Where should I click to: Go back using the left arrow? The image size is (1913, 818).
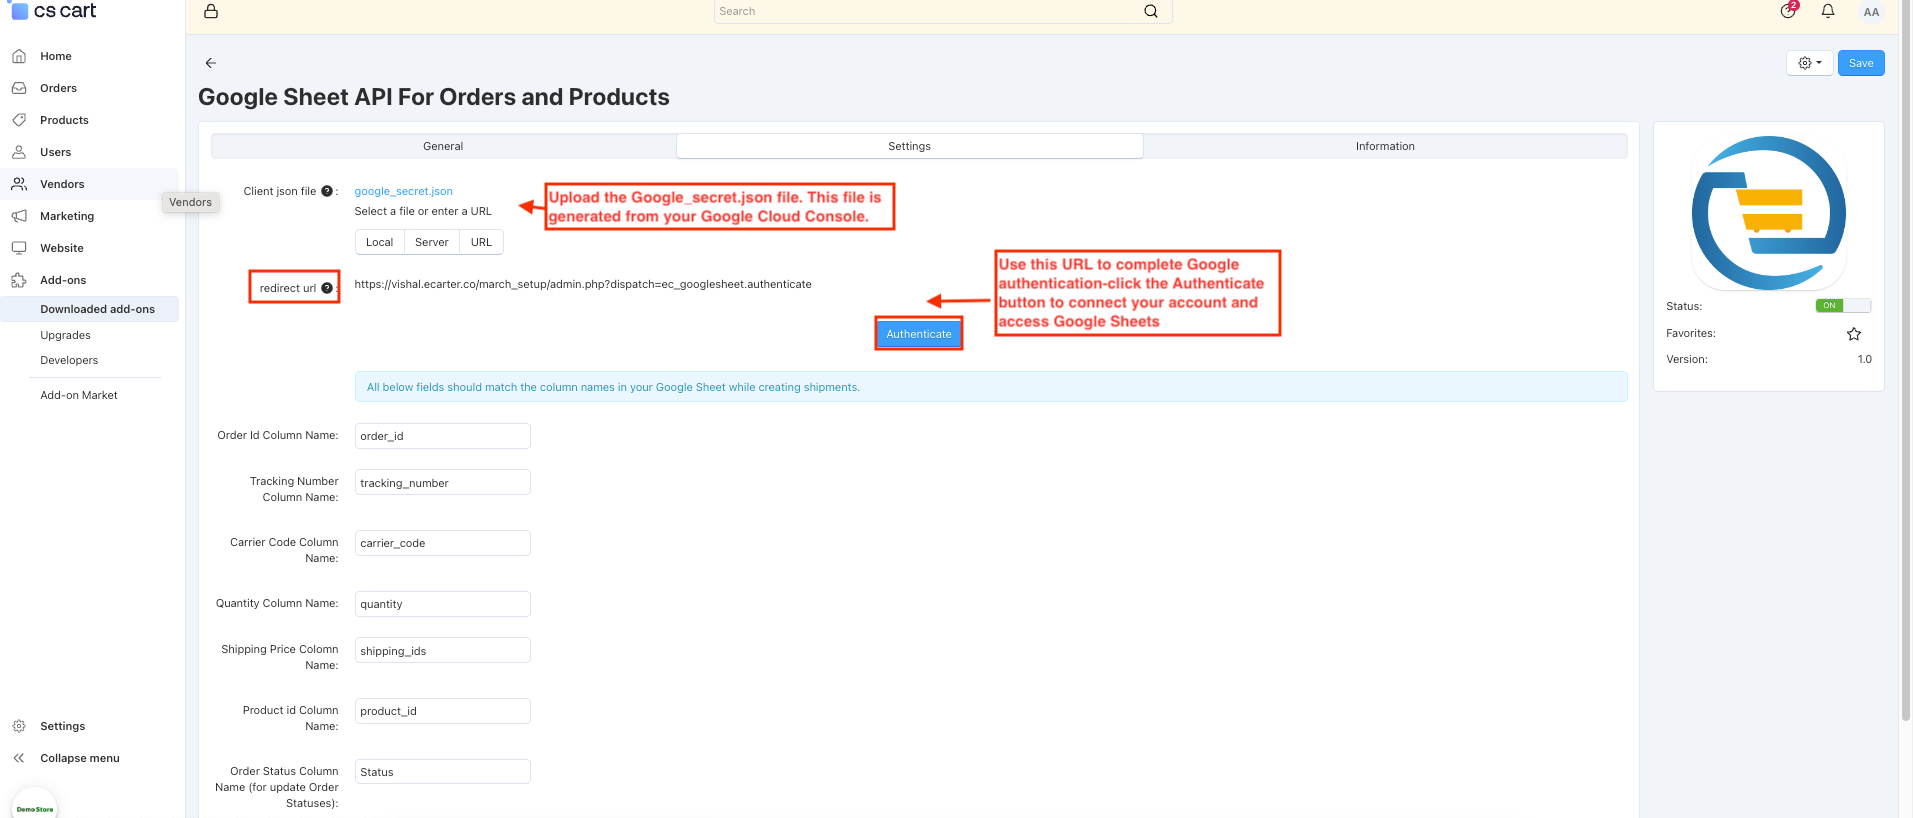coord(211,63)
